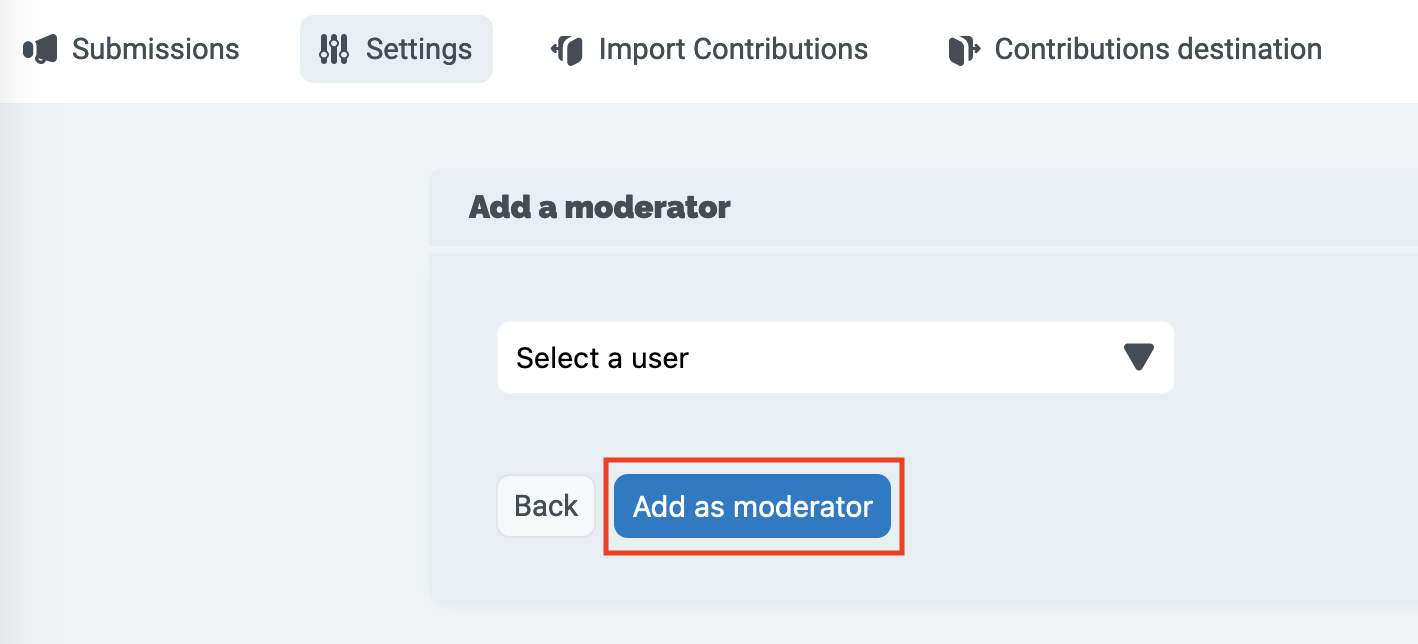This screenshot has width=1418, height=644.
Task: Click the blue Add as moderator button
Action: (x=752, y=506)
